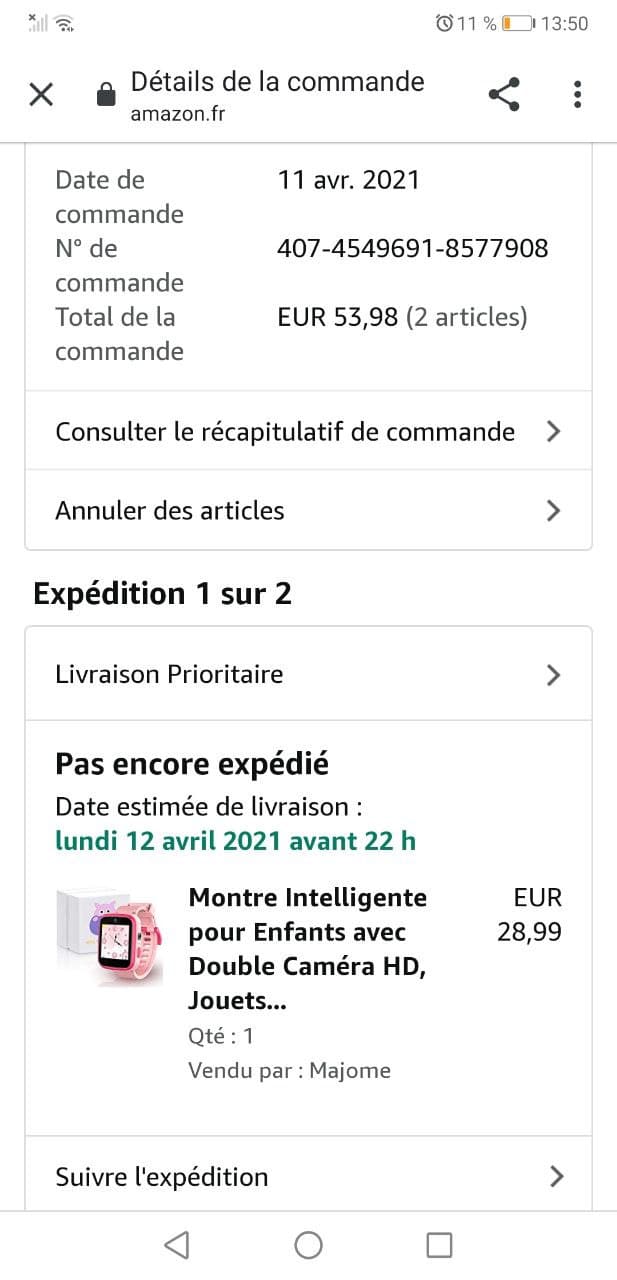
Task: Tap the alarm clock status icon
Action: pyautogui.click(x=444, y=23)
